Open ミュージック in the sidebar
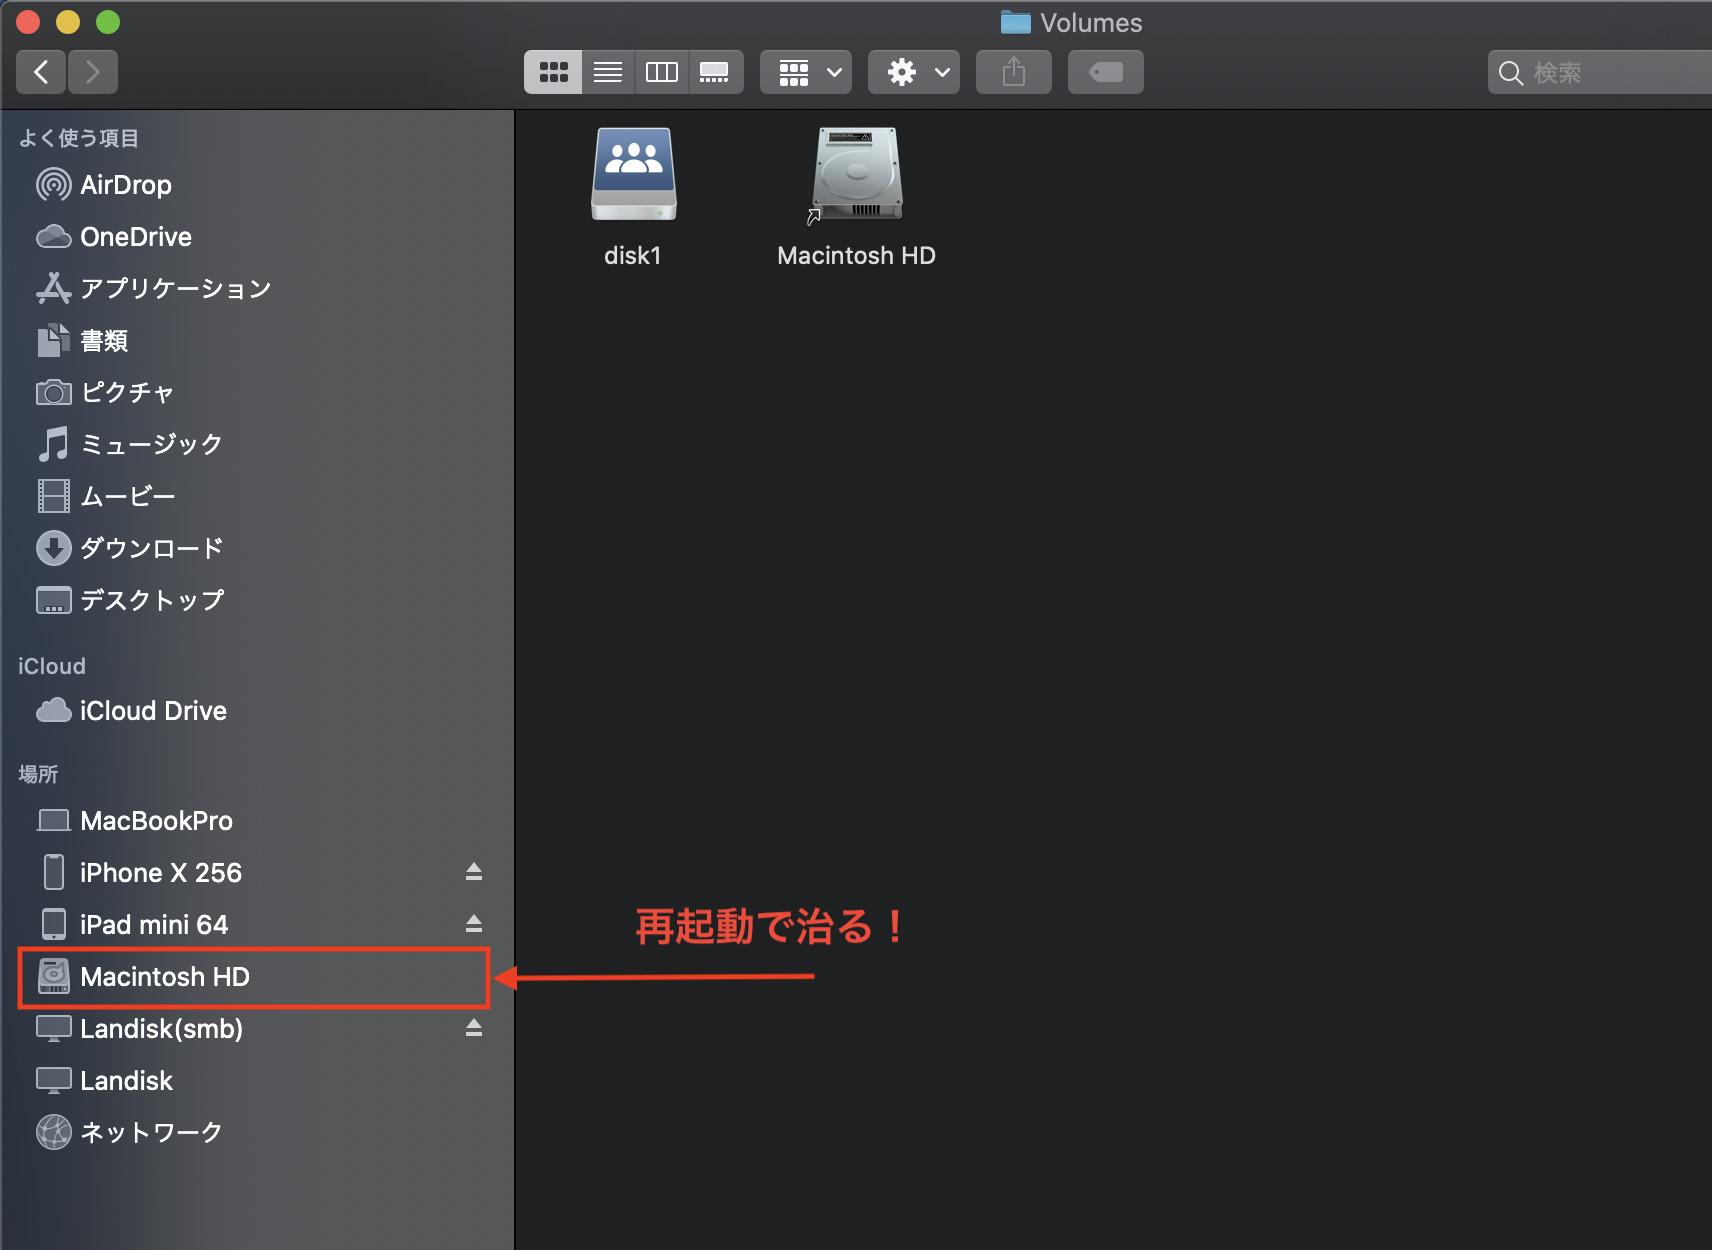Image resolution: width=1712 pixels, height=1250 pixels. point(258,444)
